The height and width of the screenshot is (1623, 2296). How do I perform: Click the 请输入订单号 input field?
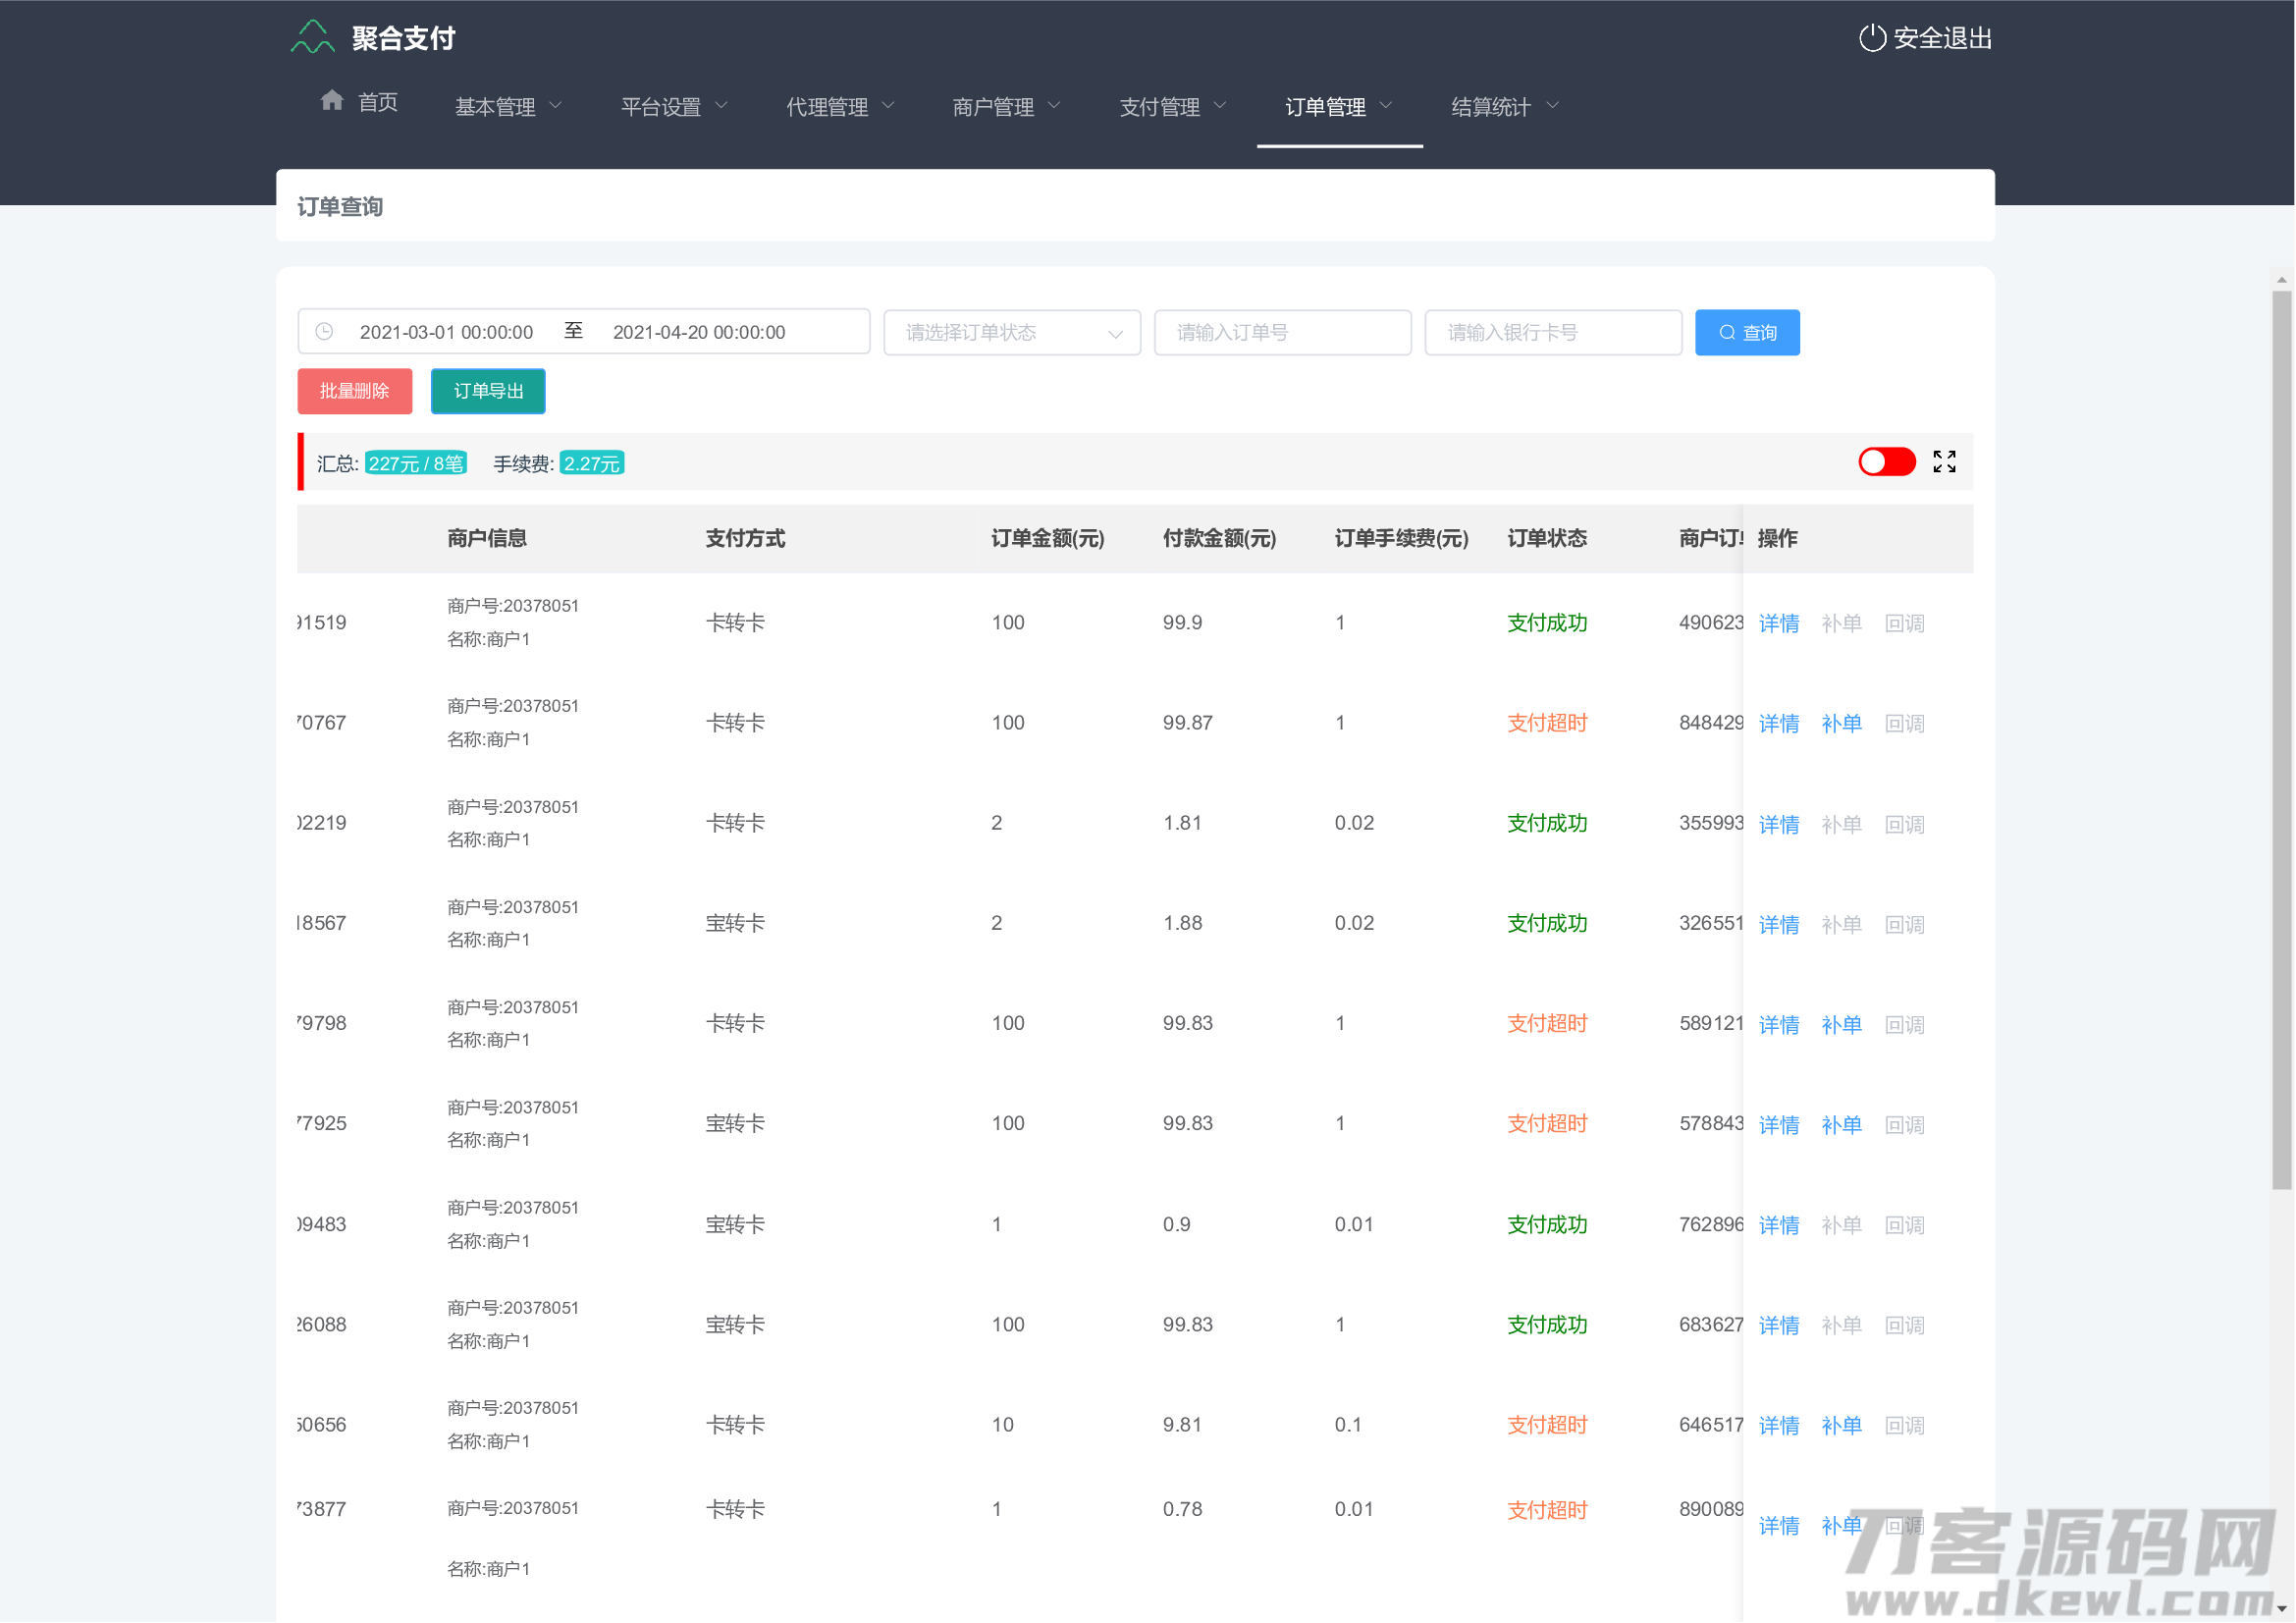coord(1282,332)
